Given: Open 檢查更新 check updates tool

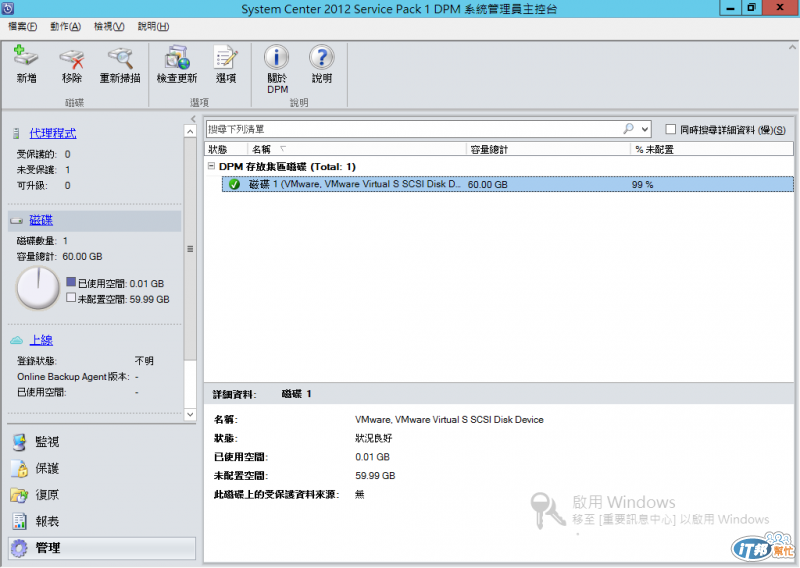Looking at the screenshot, I should 177,57.
